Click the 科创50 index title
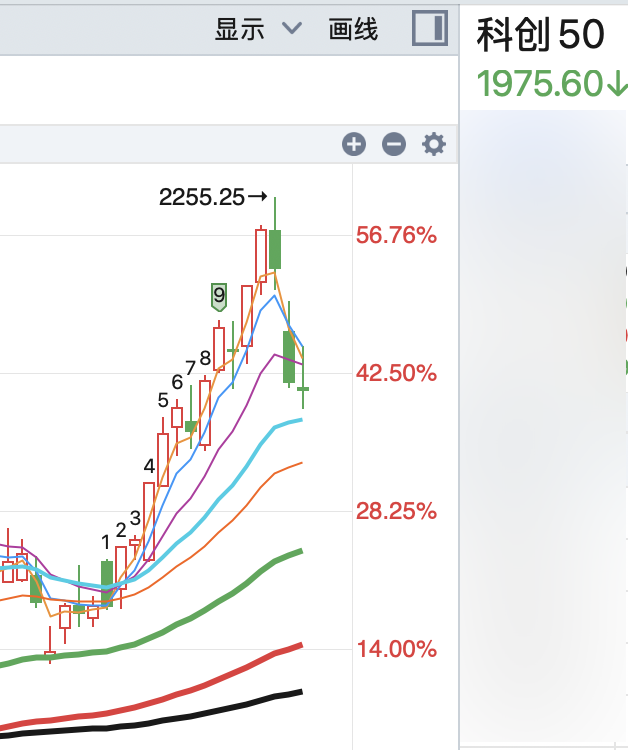The width and height of the screenshot is (628, 750). click(540, 34)
